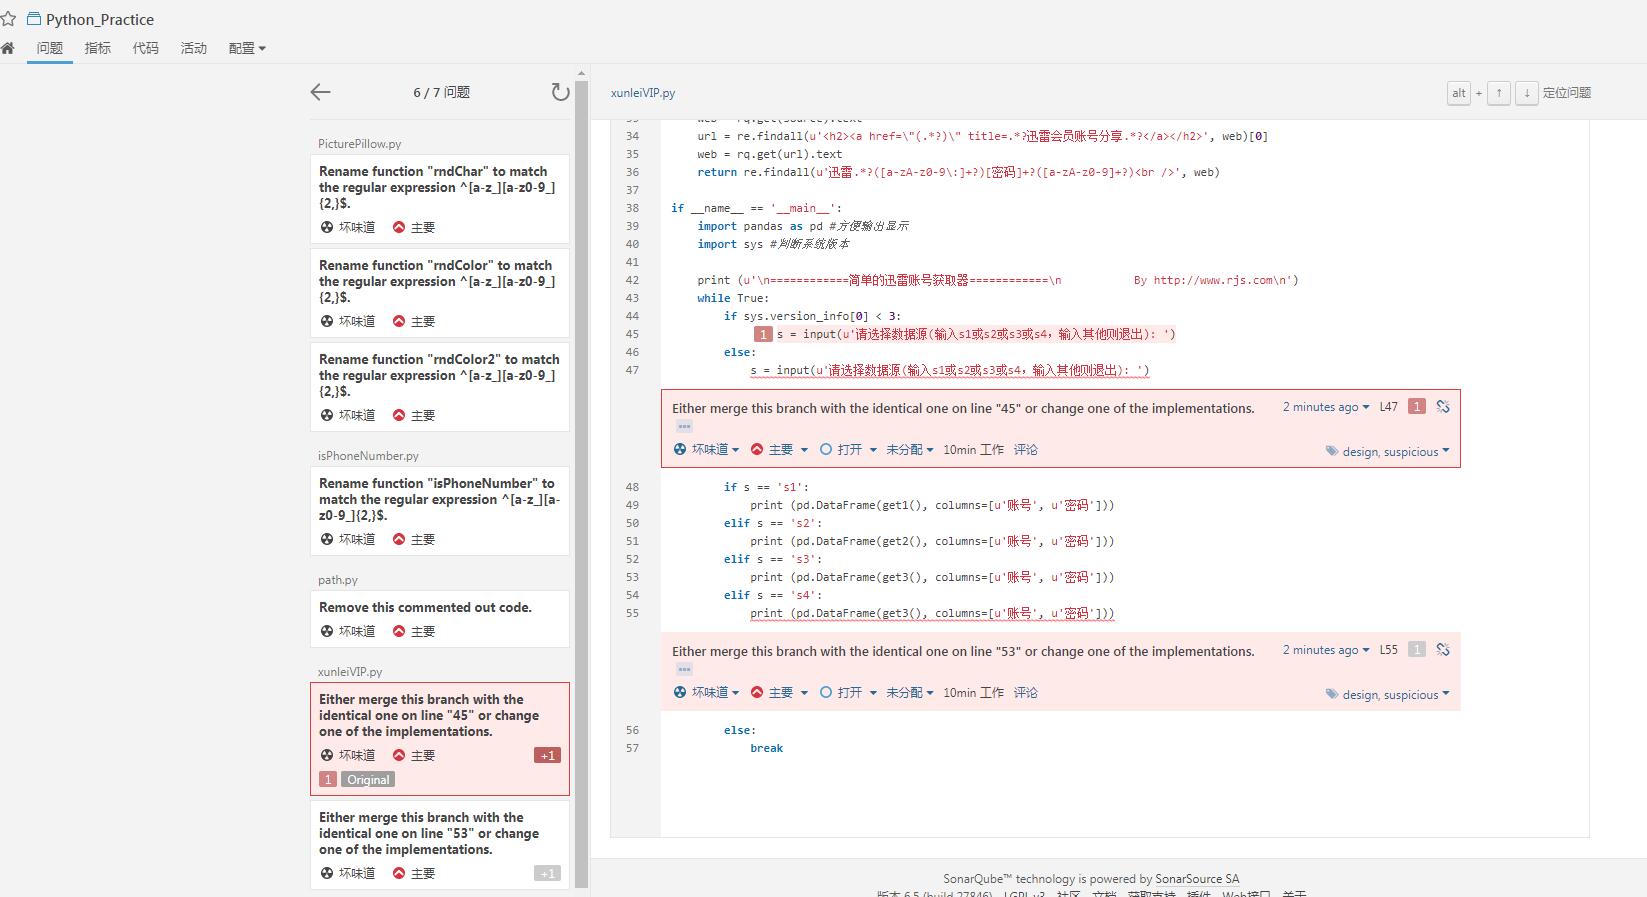Click the xunleiVIP.py heading in sidebar

coord(350,672)
